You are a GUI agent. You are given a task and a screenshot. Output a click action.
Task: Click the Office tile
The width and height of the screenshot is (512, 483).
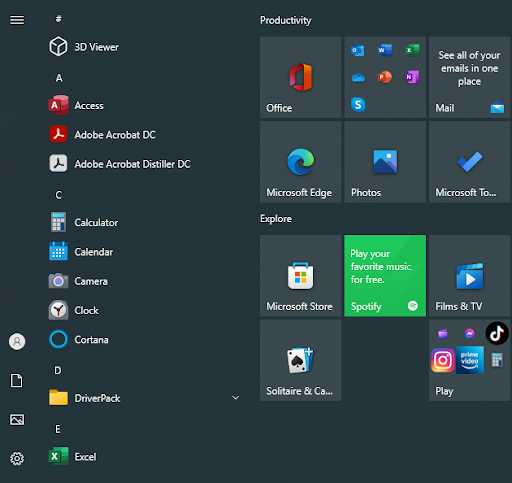coord(301,77)
